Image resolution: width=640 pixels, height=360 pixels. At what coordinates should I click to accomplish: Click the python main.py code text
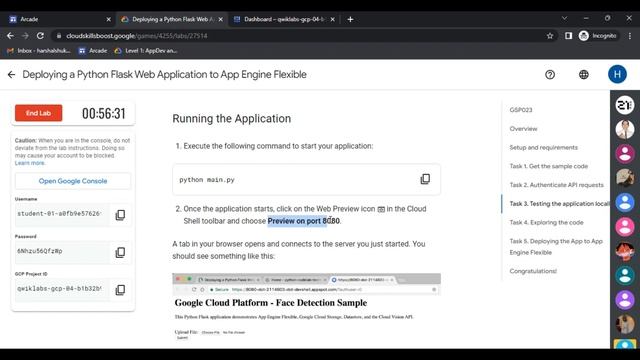tap(207, 180)
